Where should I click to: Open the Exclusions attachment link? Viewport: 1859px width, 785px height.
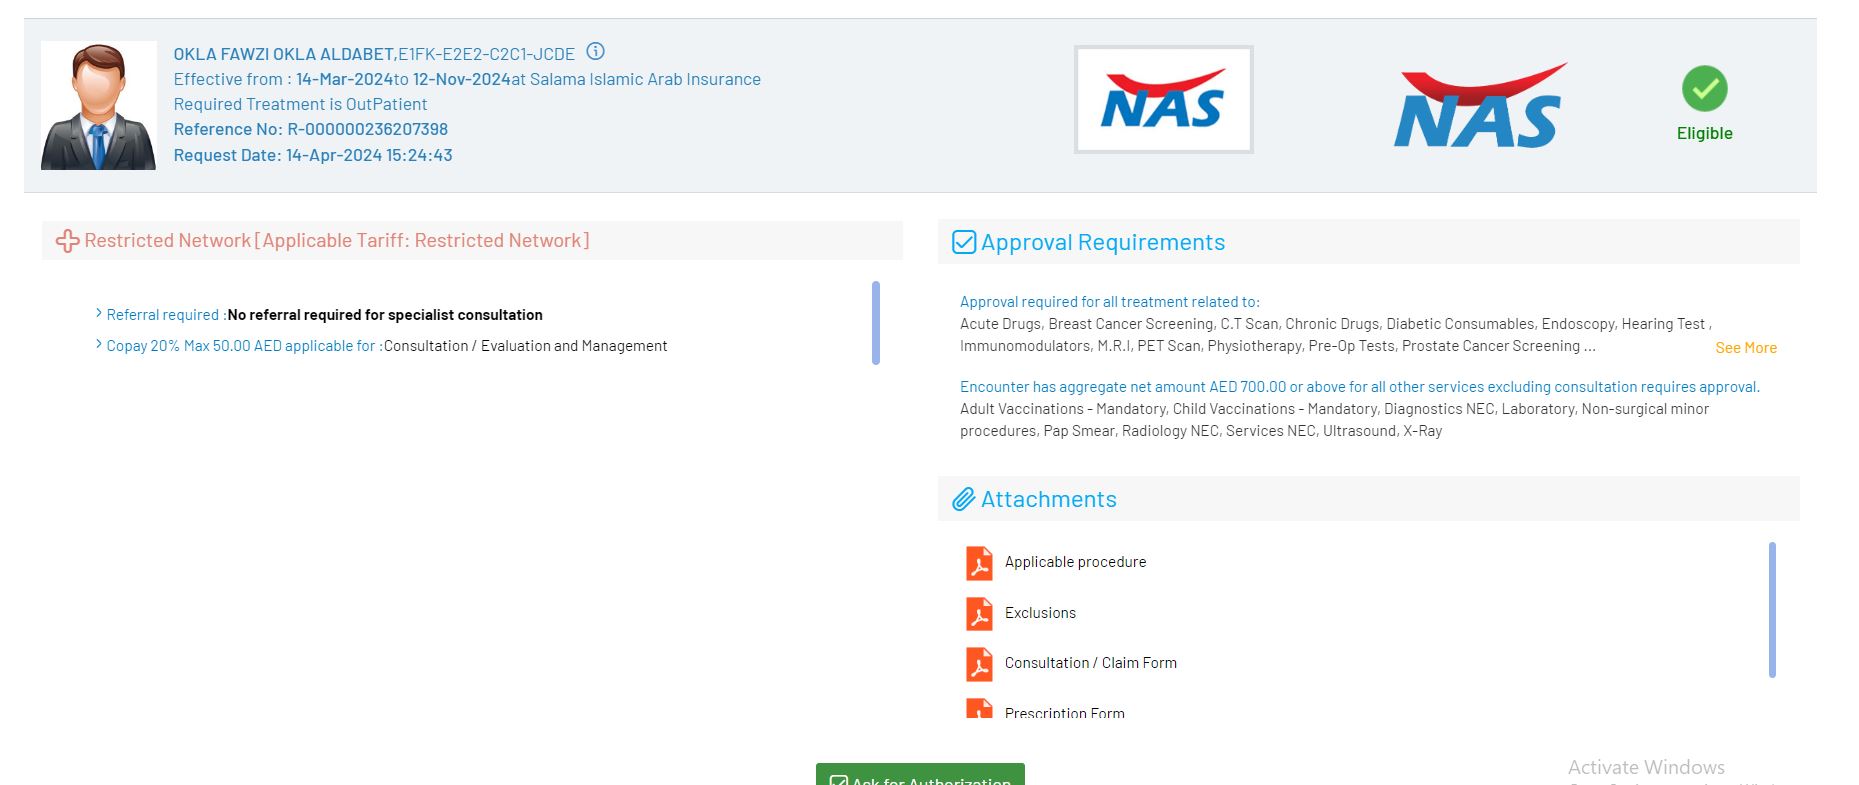[1040, 613]
